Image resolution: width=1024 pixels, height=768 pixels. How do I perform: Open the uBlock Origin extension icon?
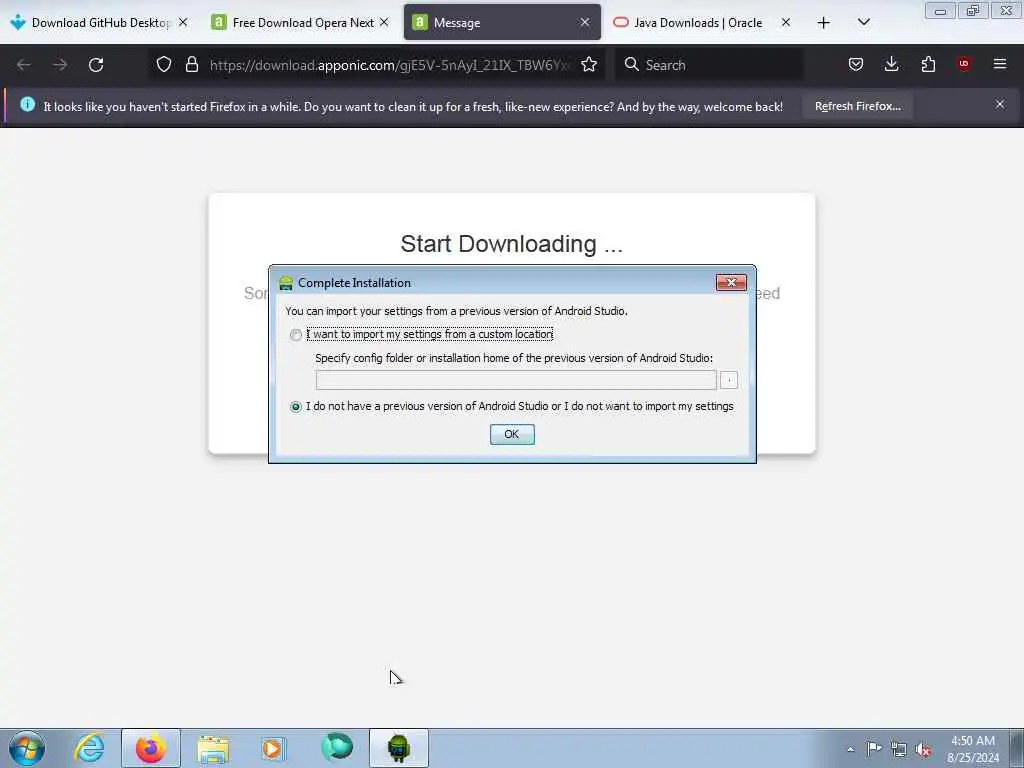pyautogui.click(x=964, y=64)
